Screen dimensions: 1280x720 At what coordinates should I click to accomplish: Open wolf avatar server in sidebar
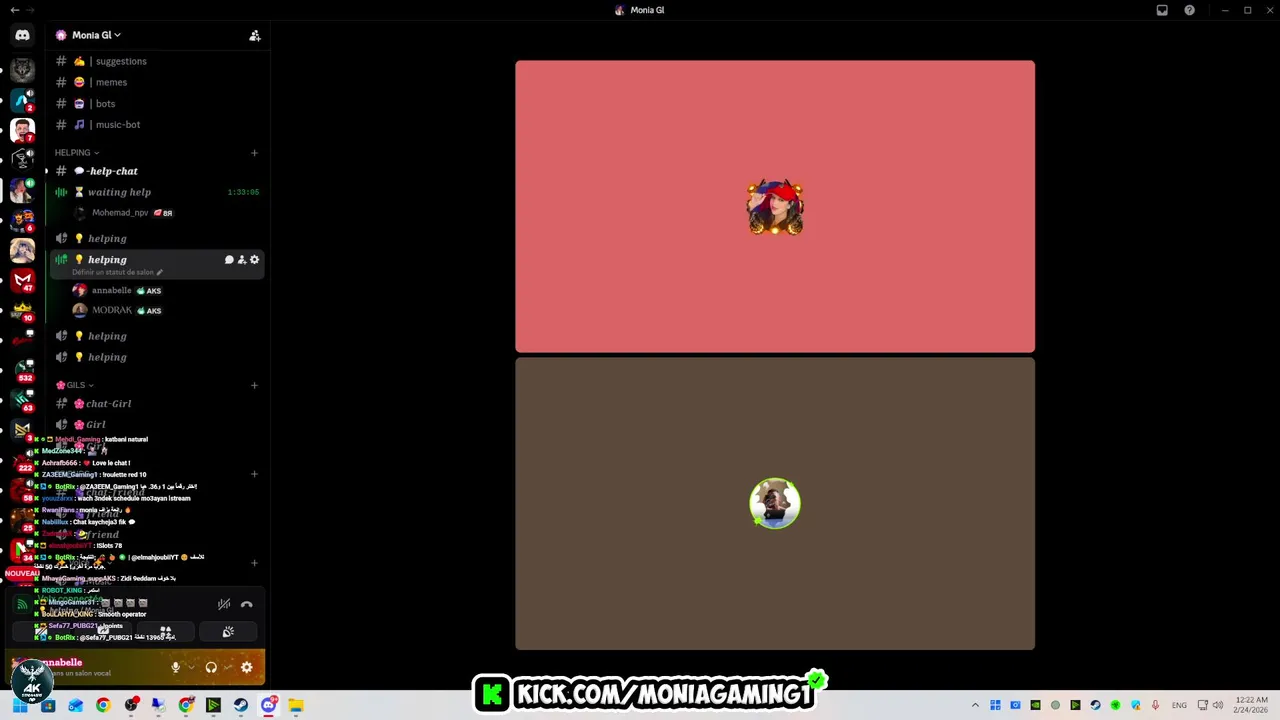coord(22,69)
